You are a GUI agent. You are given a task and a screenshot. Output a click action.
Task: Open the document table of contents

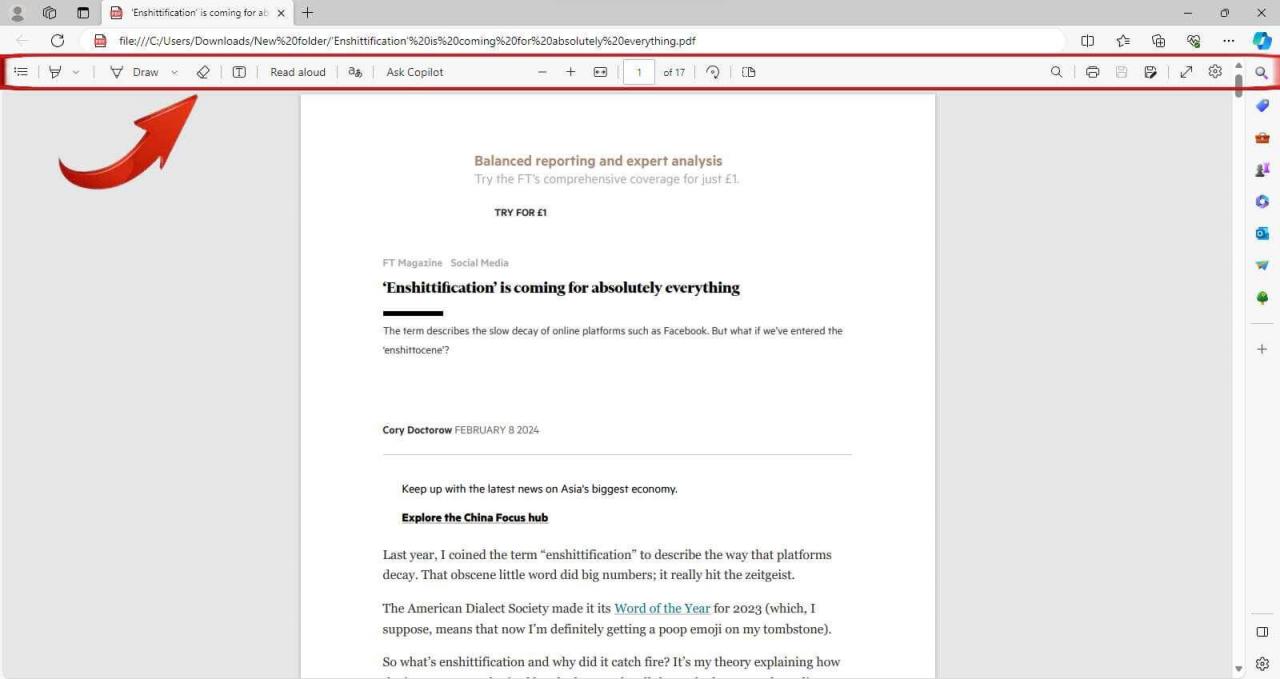pyautogui.click(x=21, y=71)
